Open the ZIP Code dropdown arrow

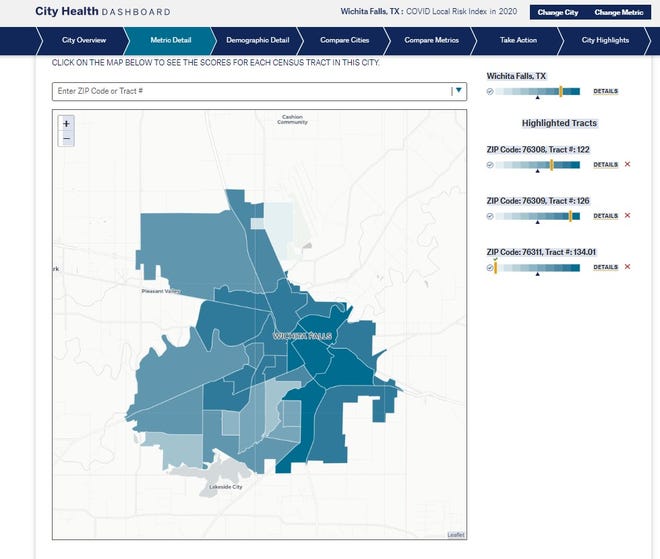[x=458, y=91]
